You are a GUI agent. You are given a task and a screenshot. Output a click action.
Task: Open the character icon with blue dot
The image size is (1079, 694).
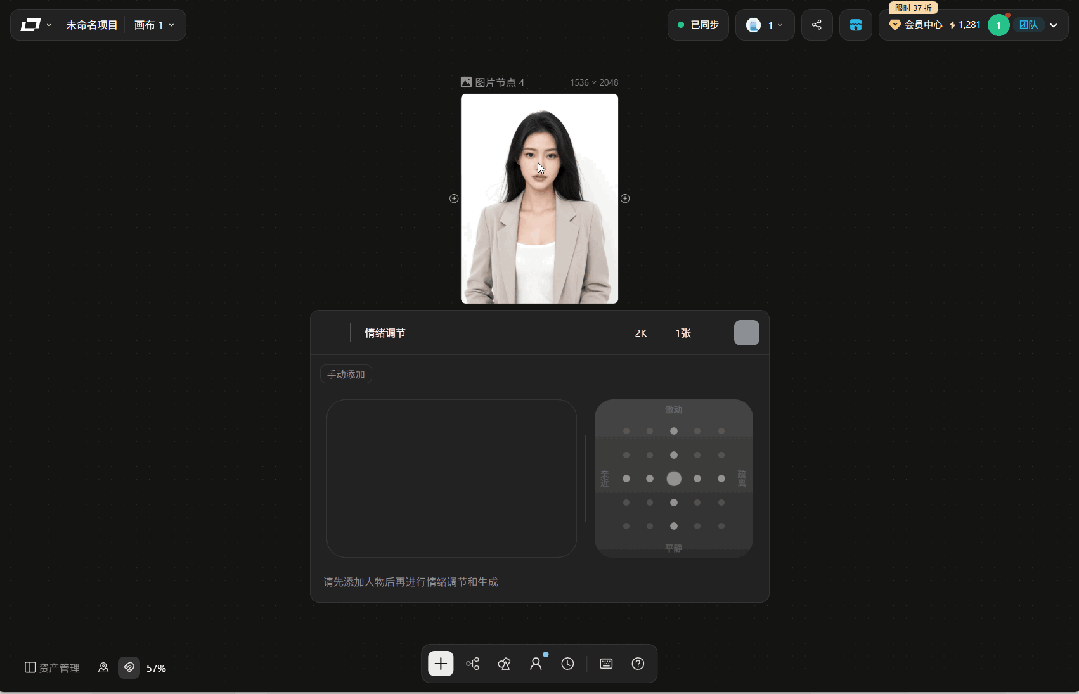click(536, 664)
